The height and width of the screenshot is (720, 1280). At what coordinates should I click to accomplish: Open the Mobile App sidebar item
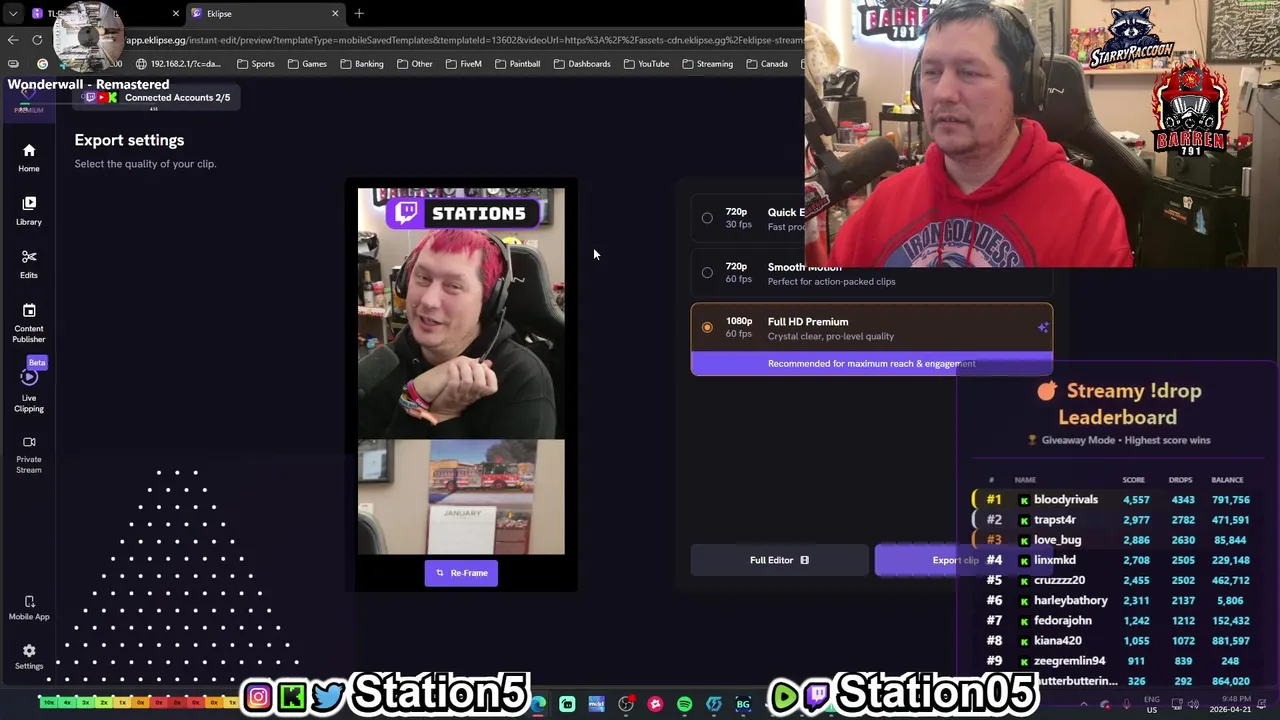click(29, 607)
